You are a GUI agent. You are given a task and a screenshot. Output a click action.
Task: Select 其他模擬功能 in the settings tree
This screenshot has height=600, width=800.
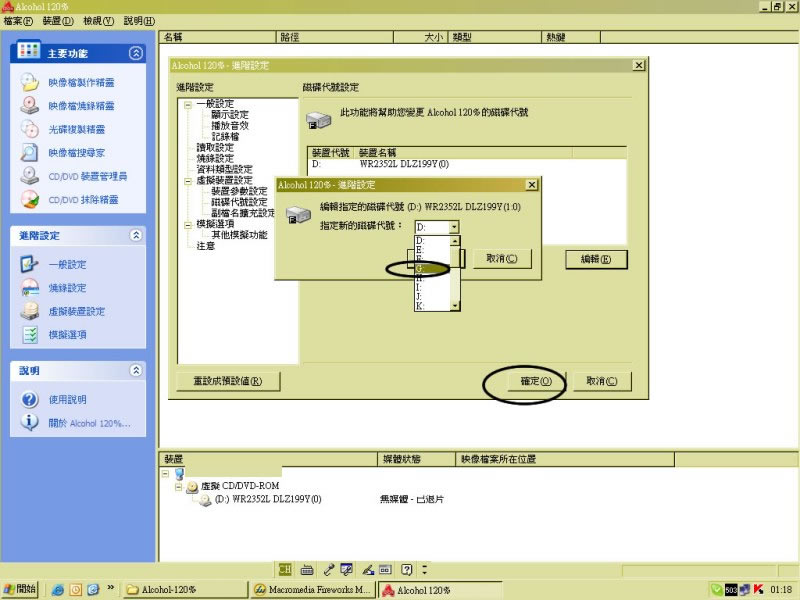tap(239, 235)
